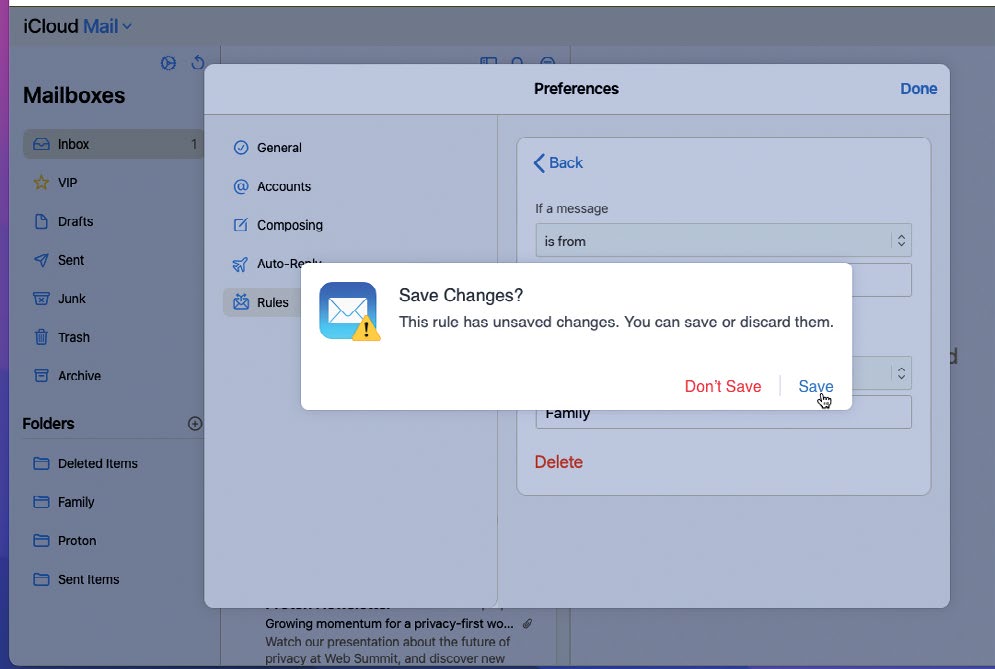Open the action dropdown stepper above Family
995x669 pixels.
[900, 374]
